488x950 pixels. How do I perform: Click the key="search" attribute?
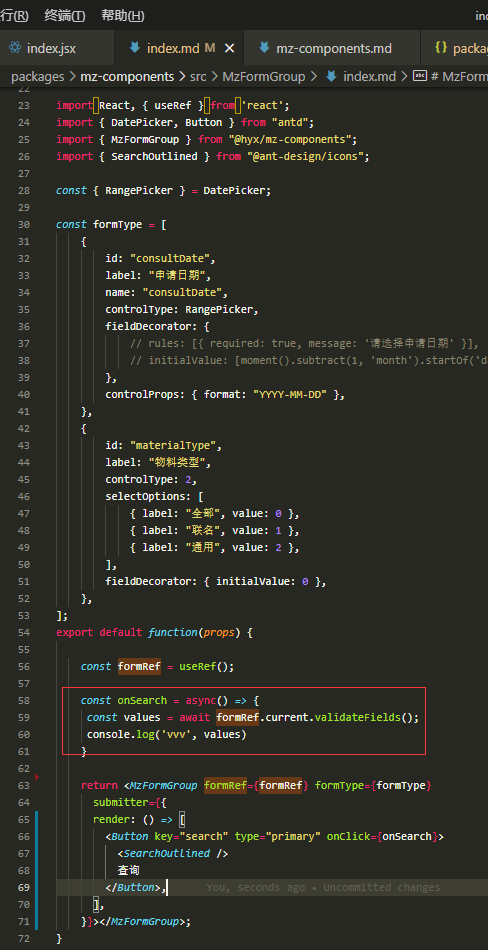(191, 837)
